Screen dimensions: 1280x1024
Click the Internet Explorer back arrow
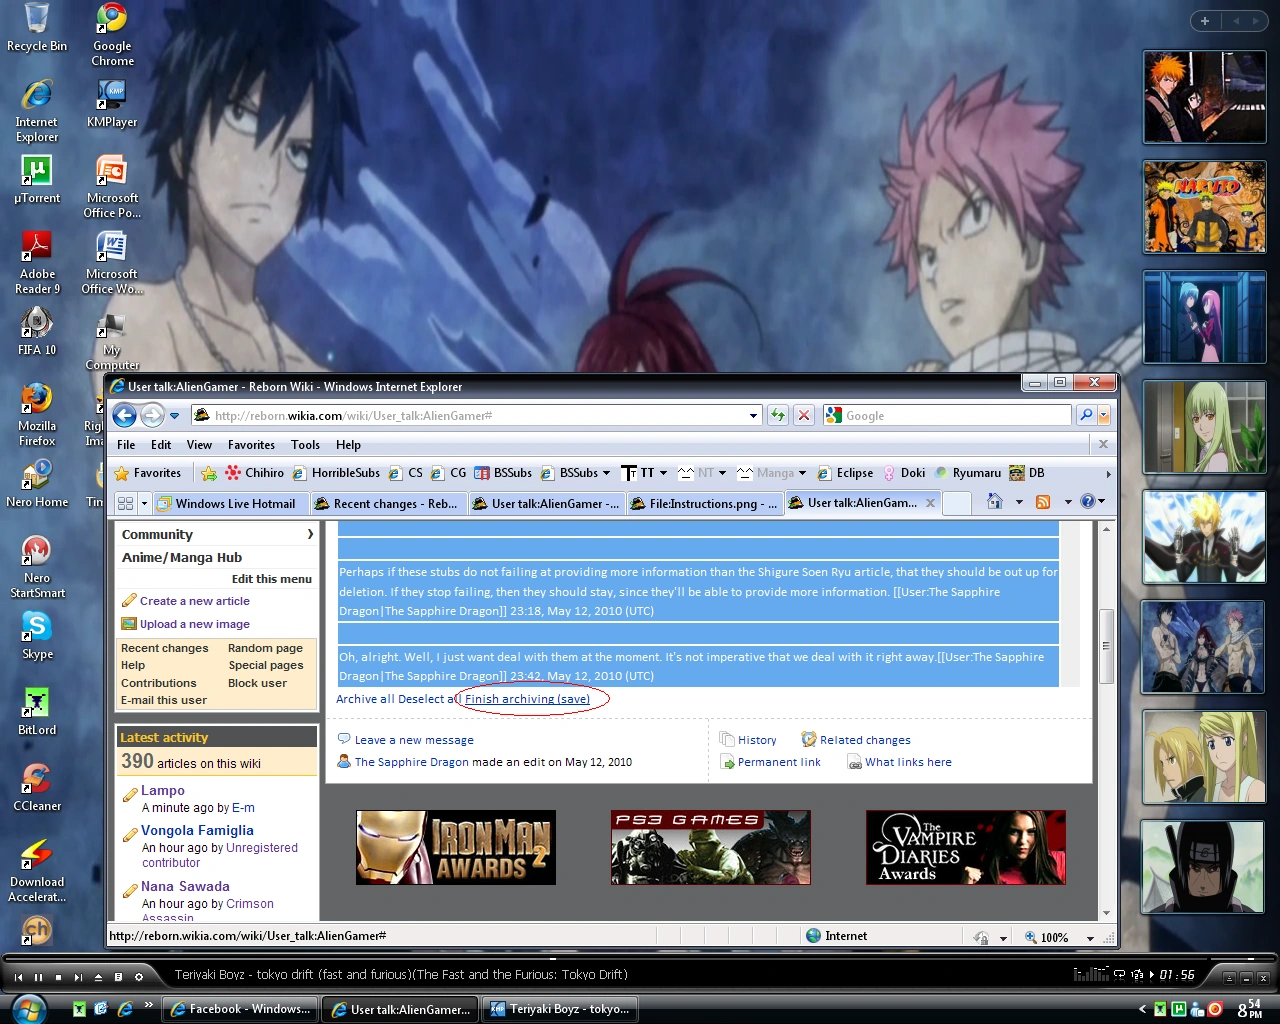point(124,415)
